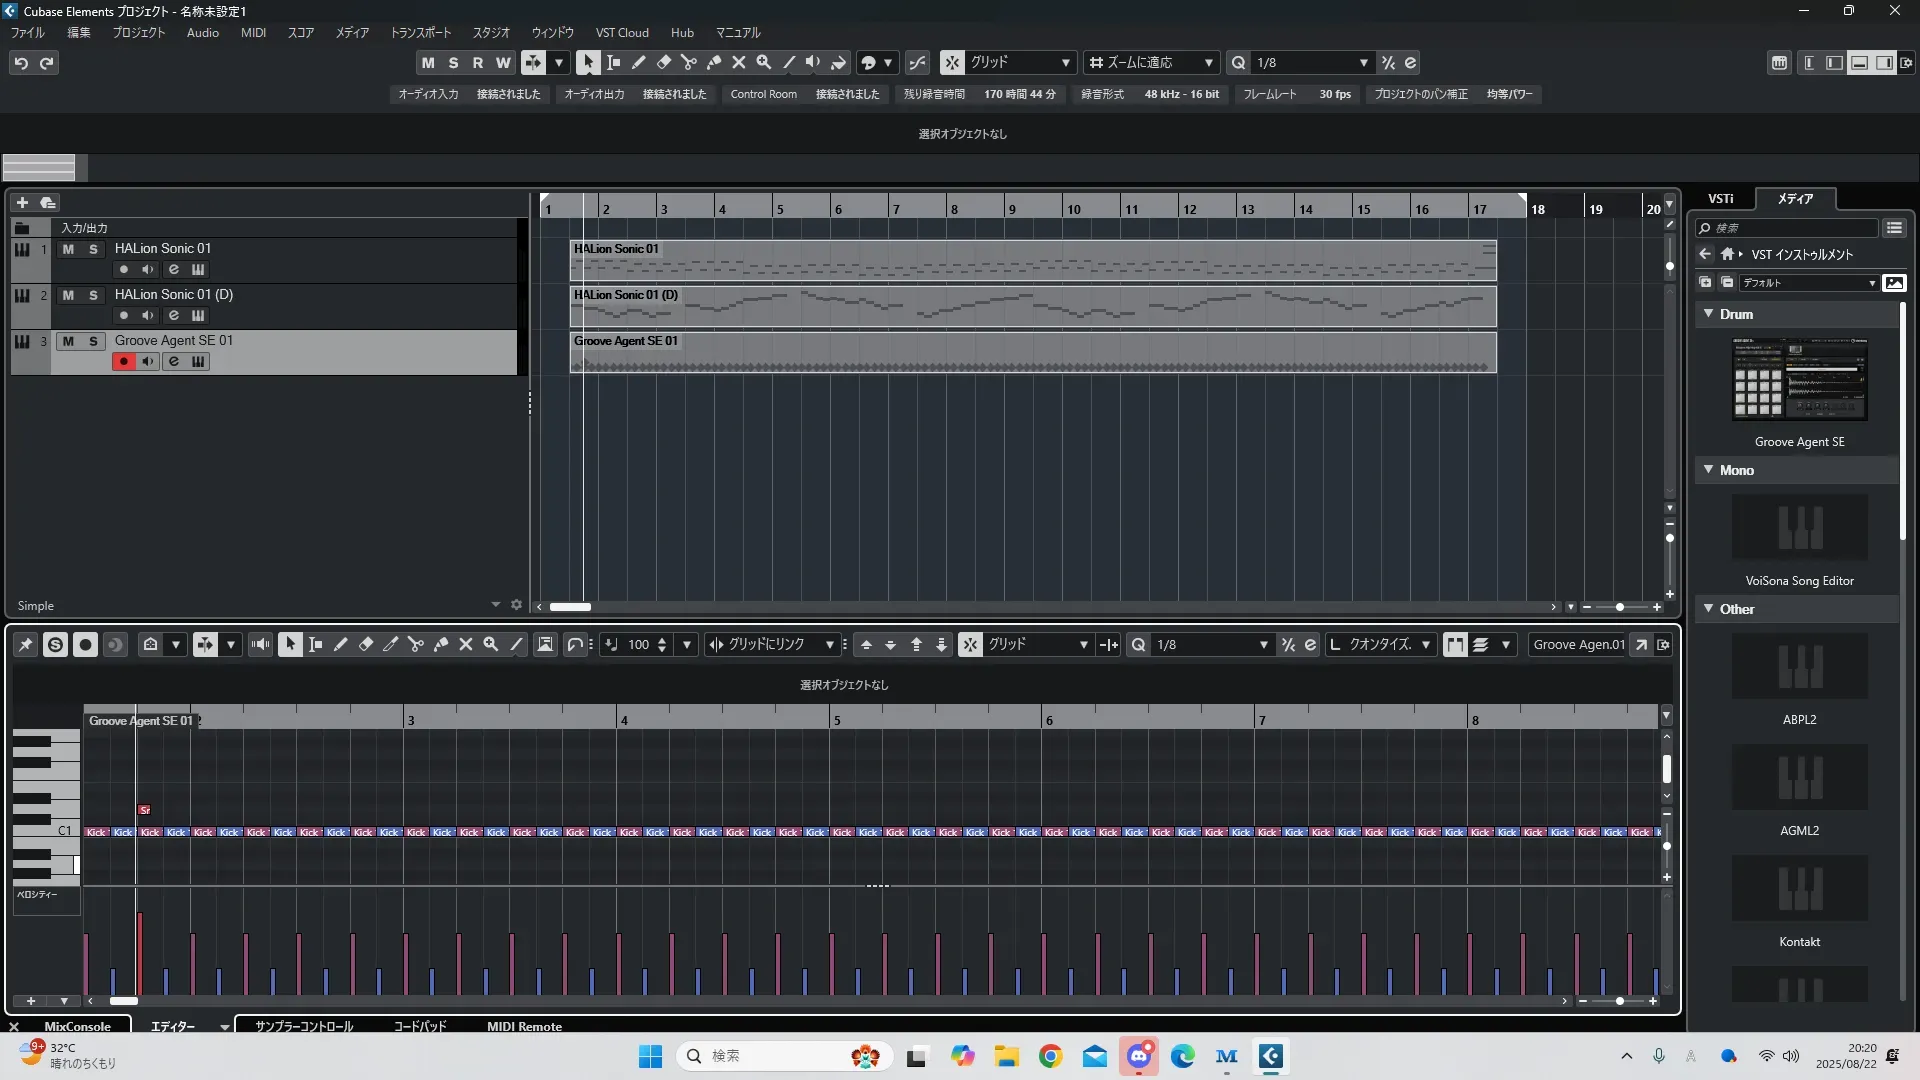Image resolution: width=1920 pixels, height=1080 pixels.
Task: Collapse the Drum category in media rack
Action: (1708, 314)
